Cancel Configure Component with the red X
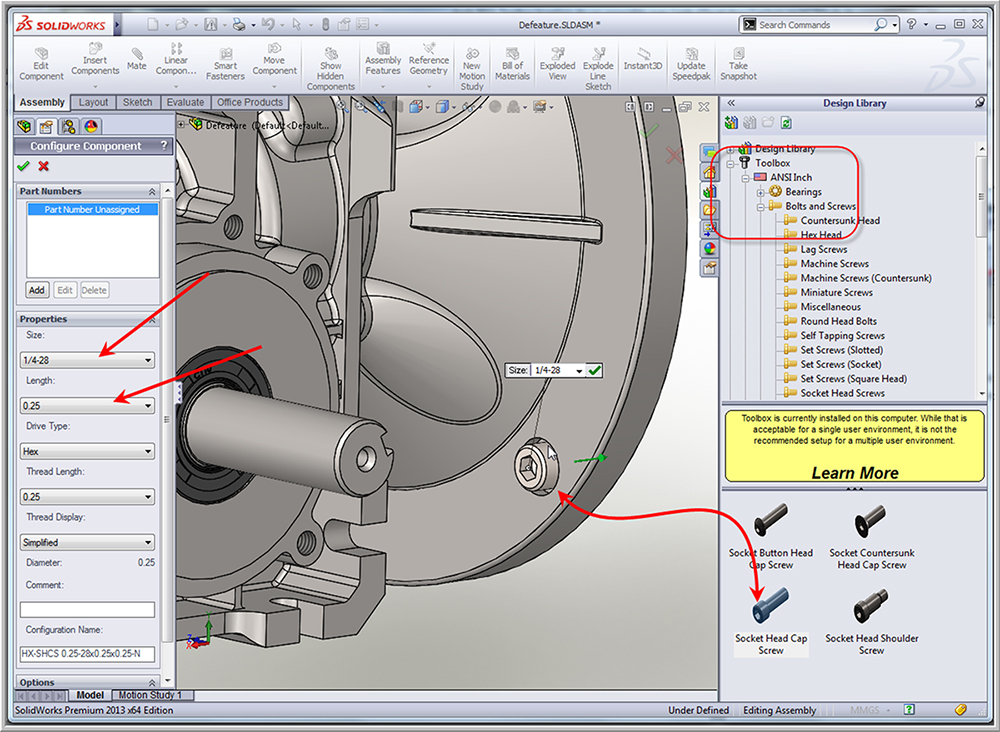 pos(41,166)
